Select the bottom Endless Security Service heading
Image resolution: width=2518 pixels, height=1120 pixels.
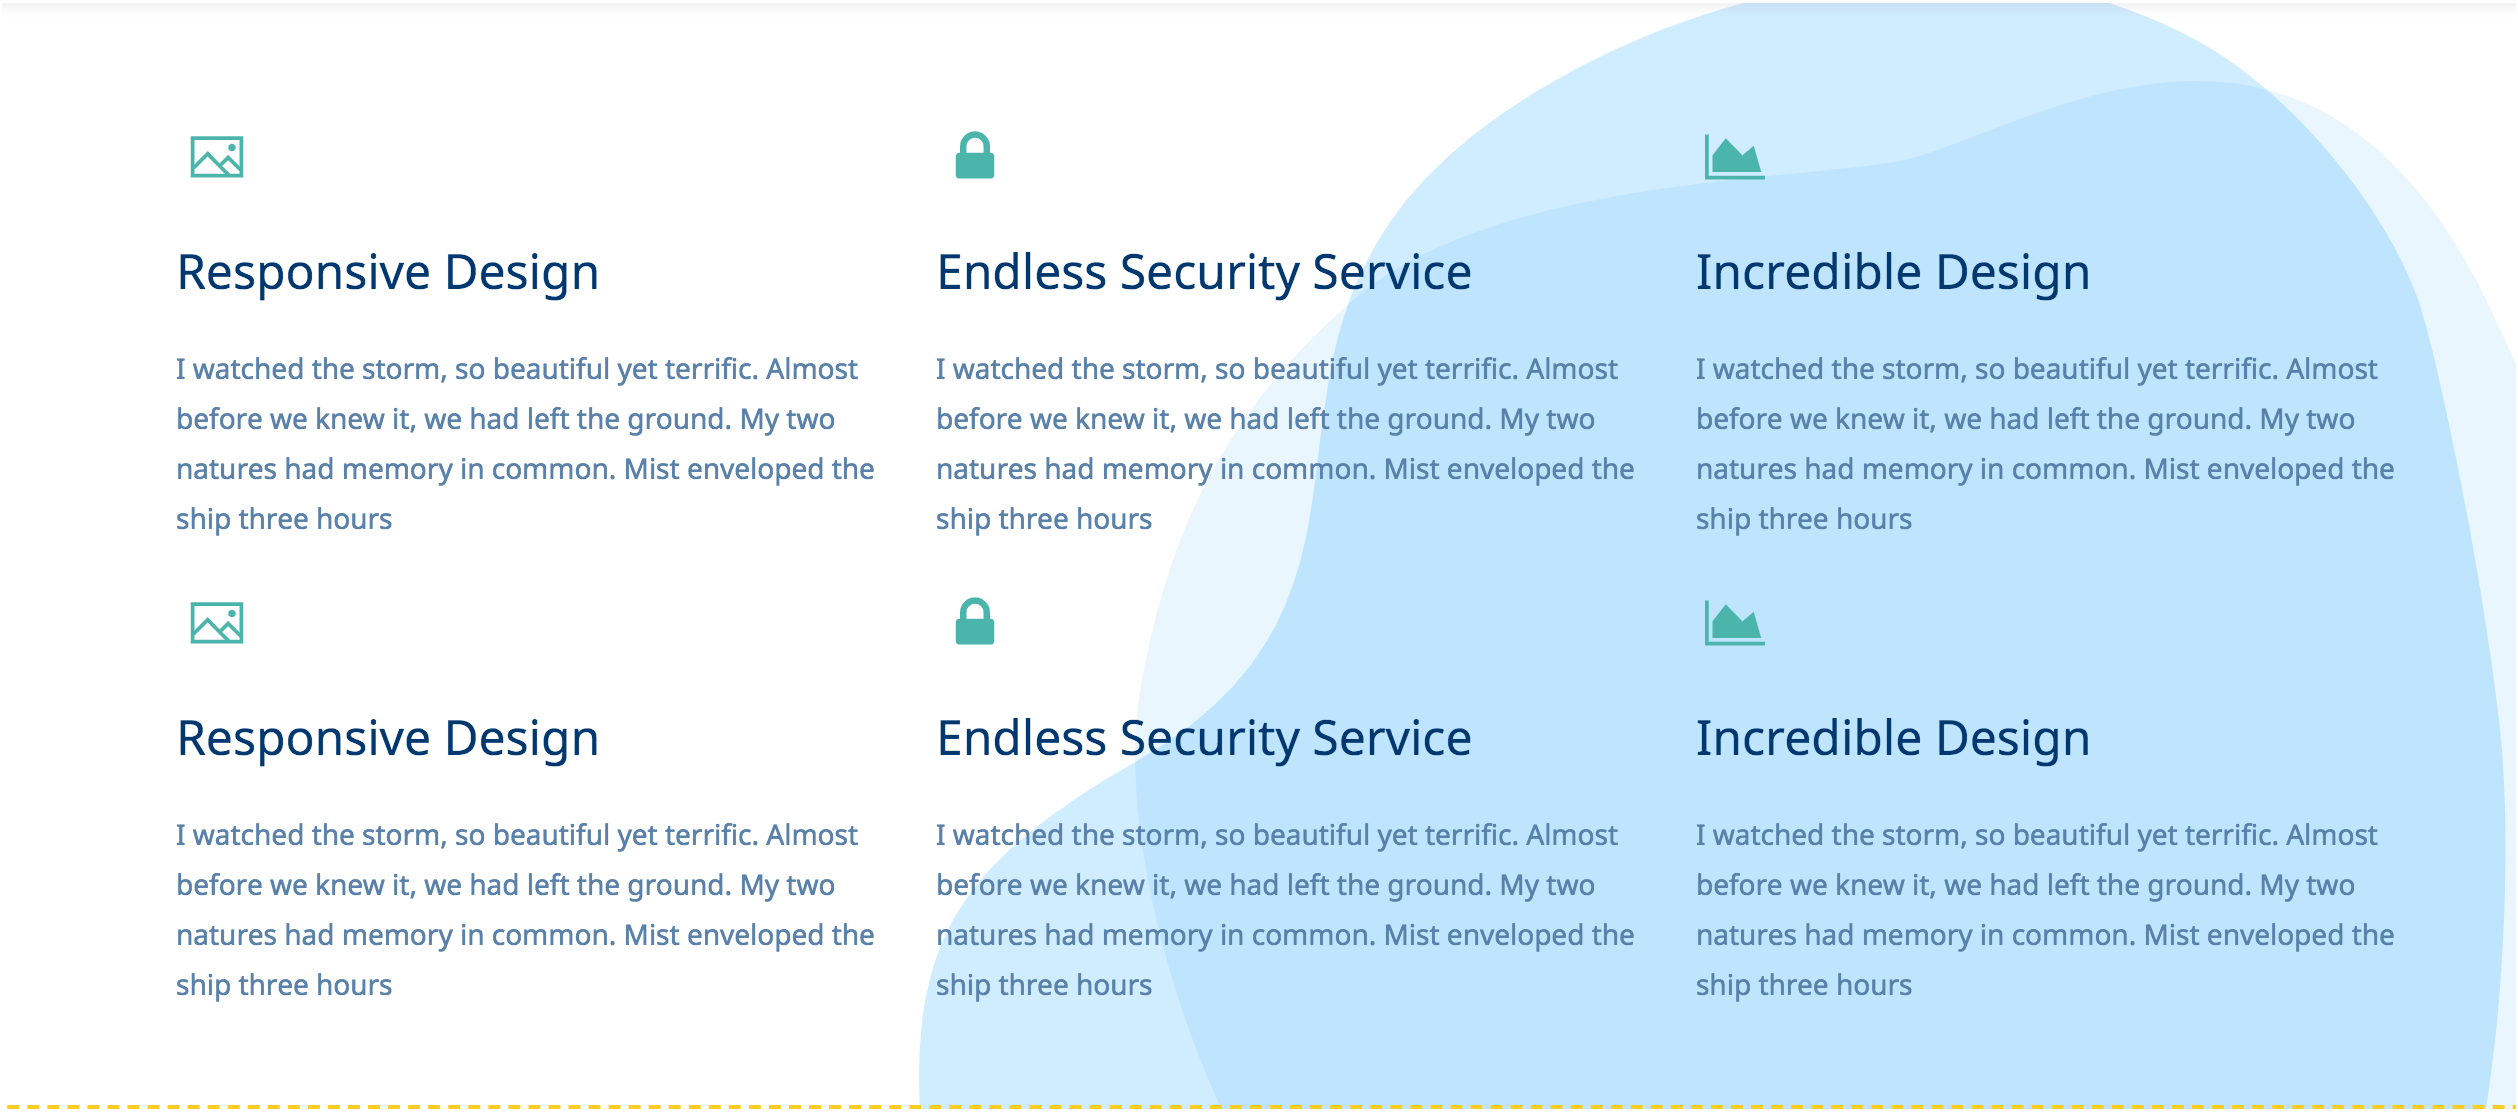1204,739
